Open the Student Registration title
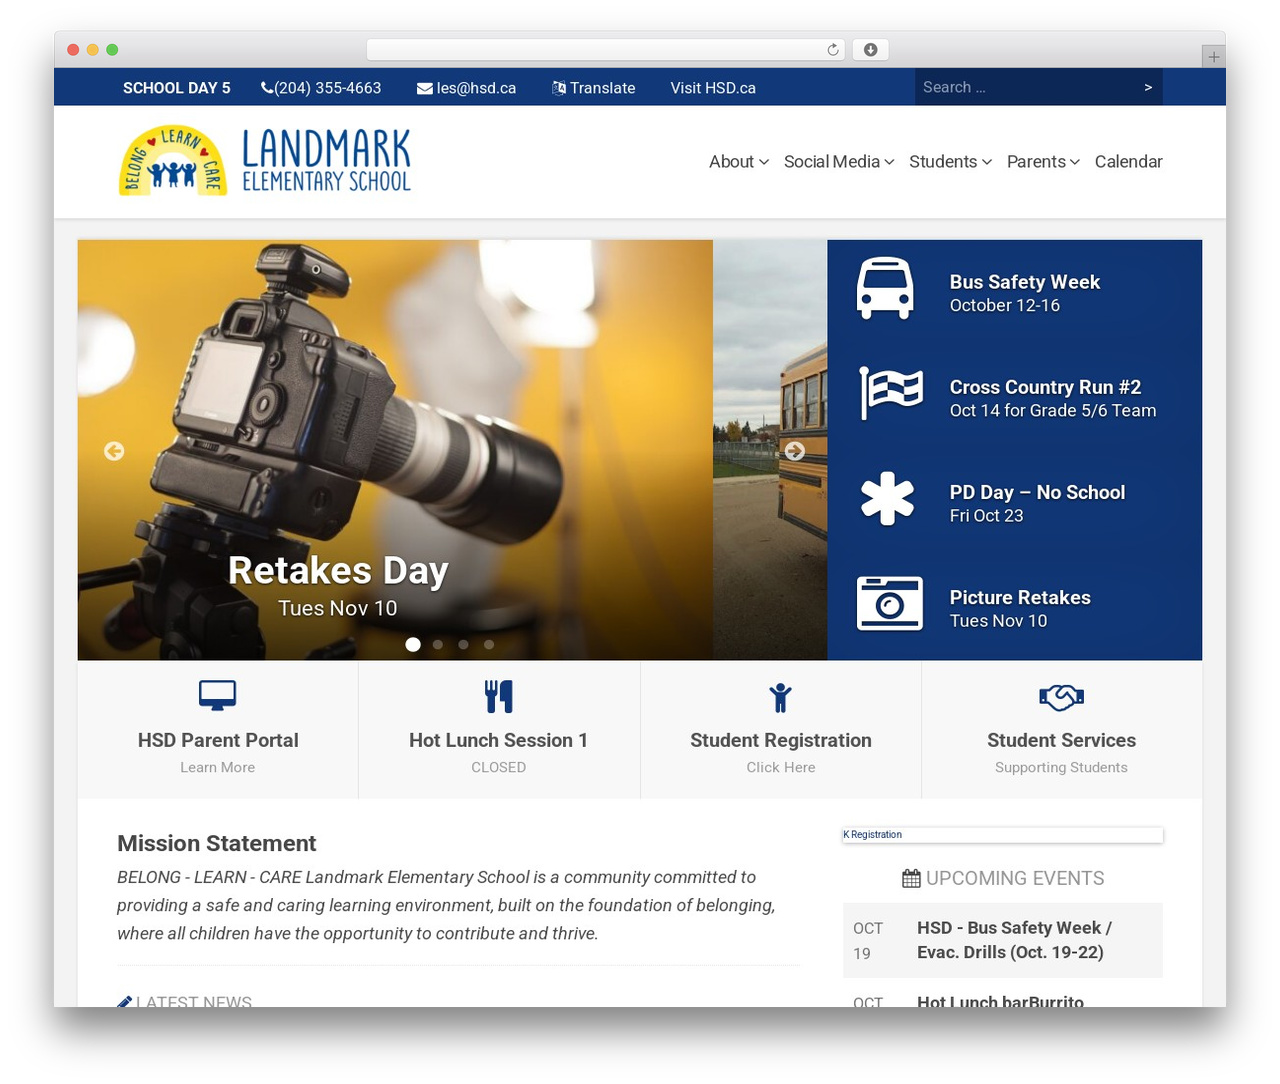Screen dimensions: 1280x1084 (x=781, y=740)
